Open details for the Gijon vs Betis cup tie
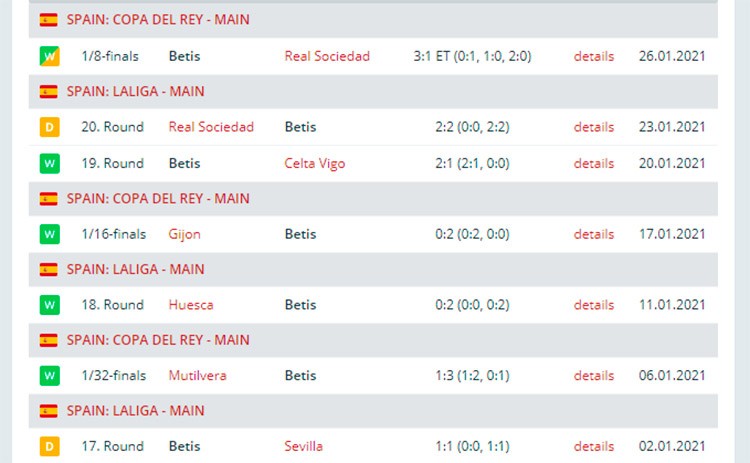Image resolution: width=750 pixels, height=463 pixels. (594, 234)
